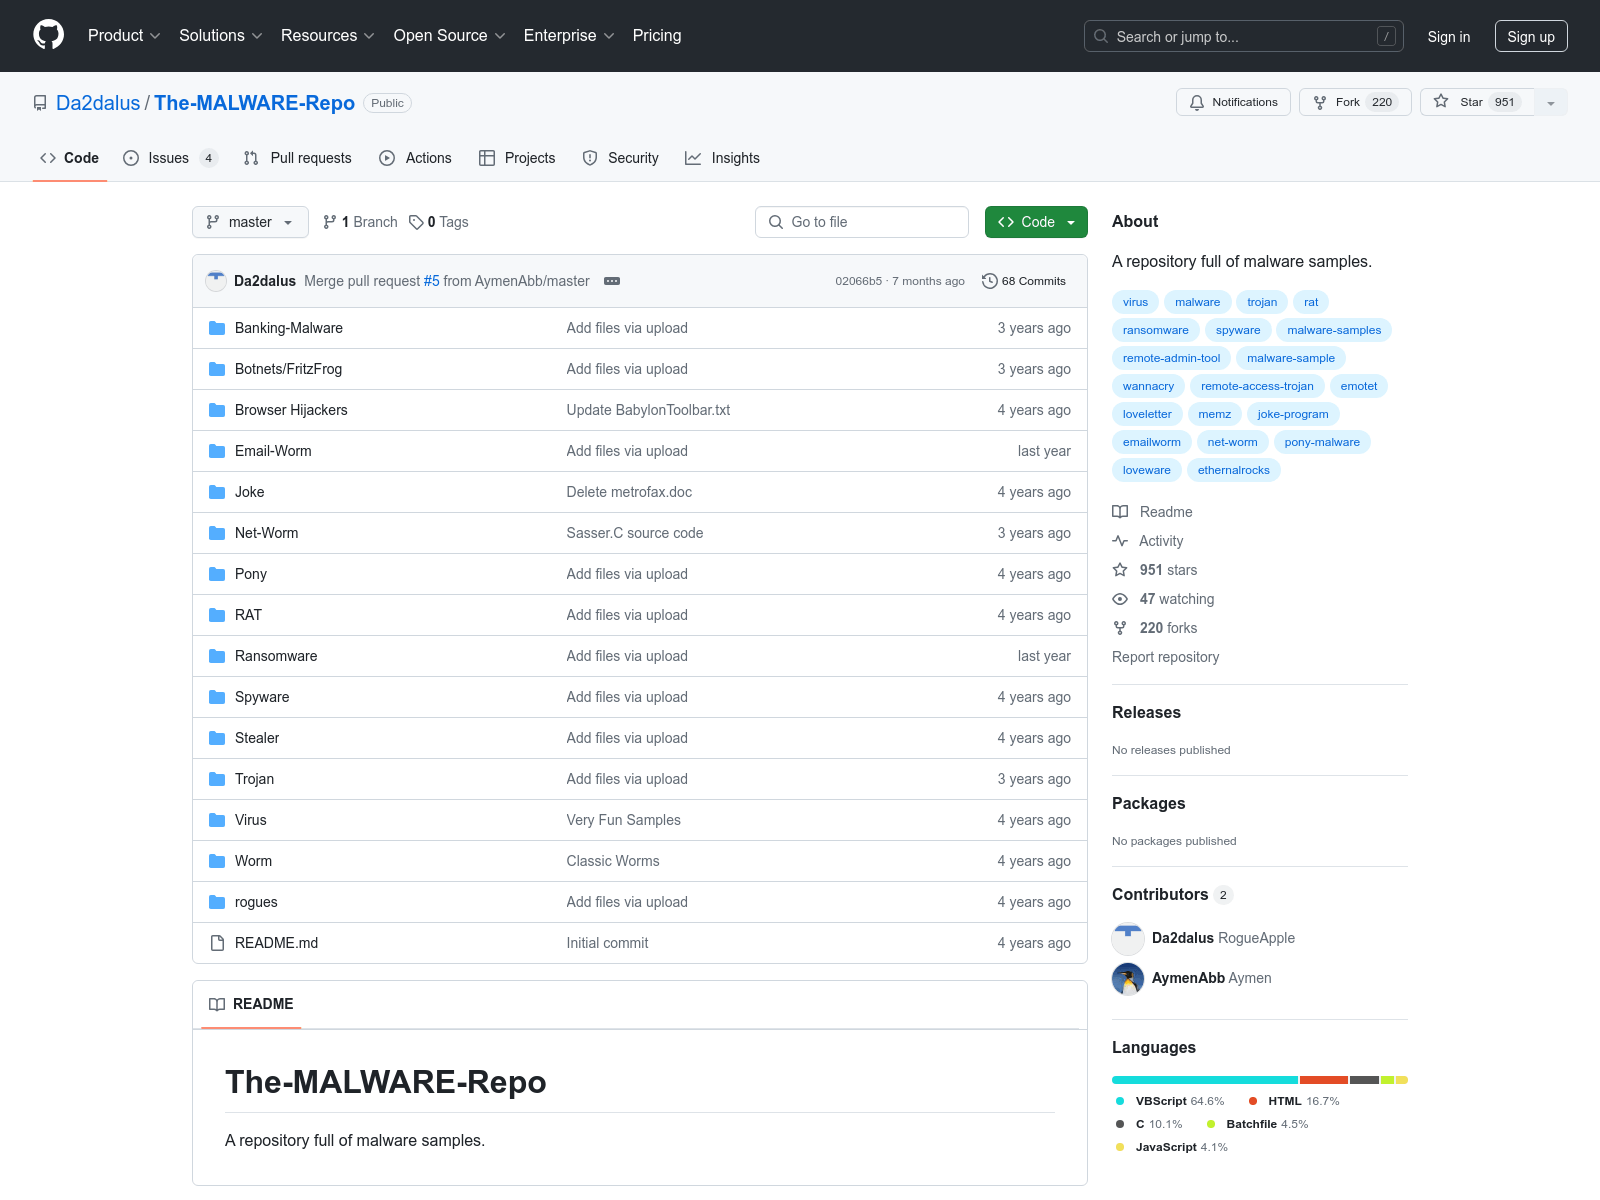This screenshot has width=1600, height=1200.
Task: Open the Solutions dropdown menu
Action: [221, 35]
